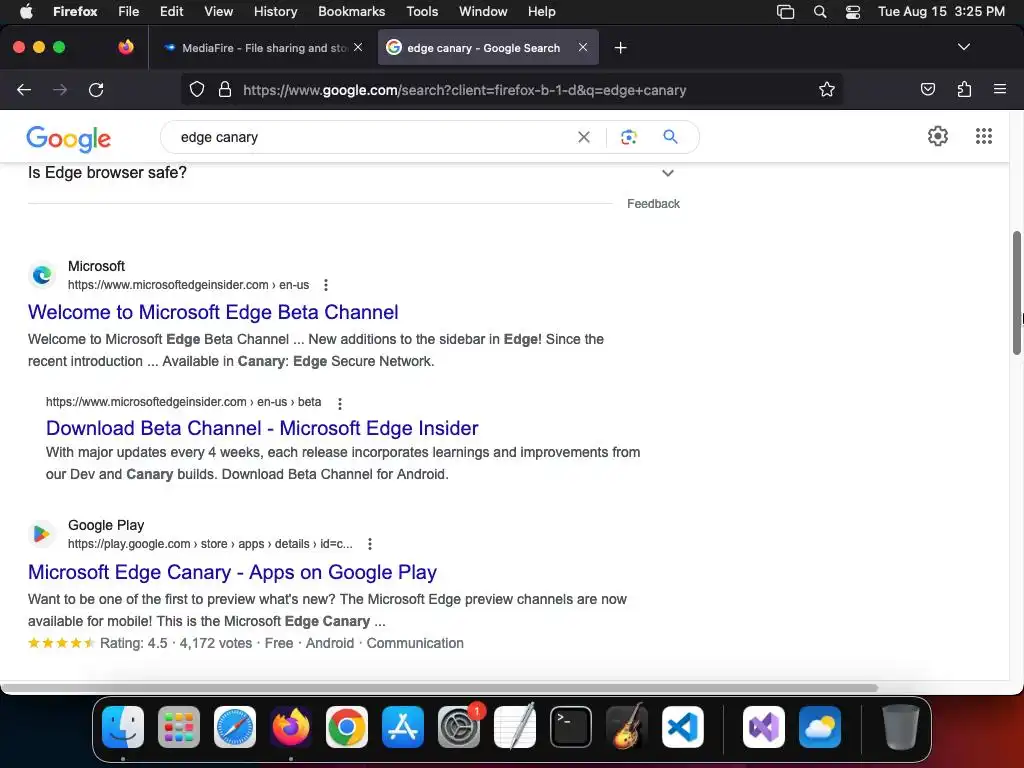This screenshot has width=1024, height=768.
Task: Click the Feedback link
Action: 653,204
